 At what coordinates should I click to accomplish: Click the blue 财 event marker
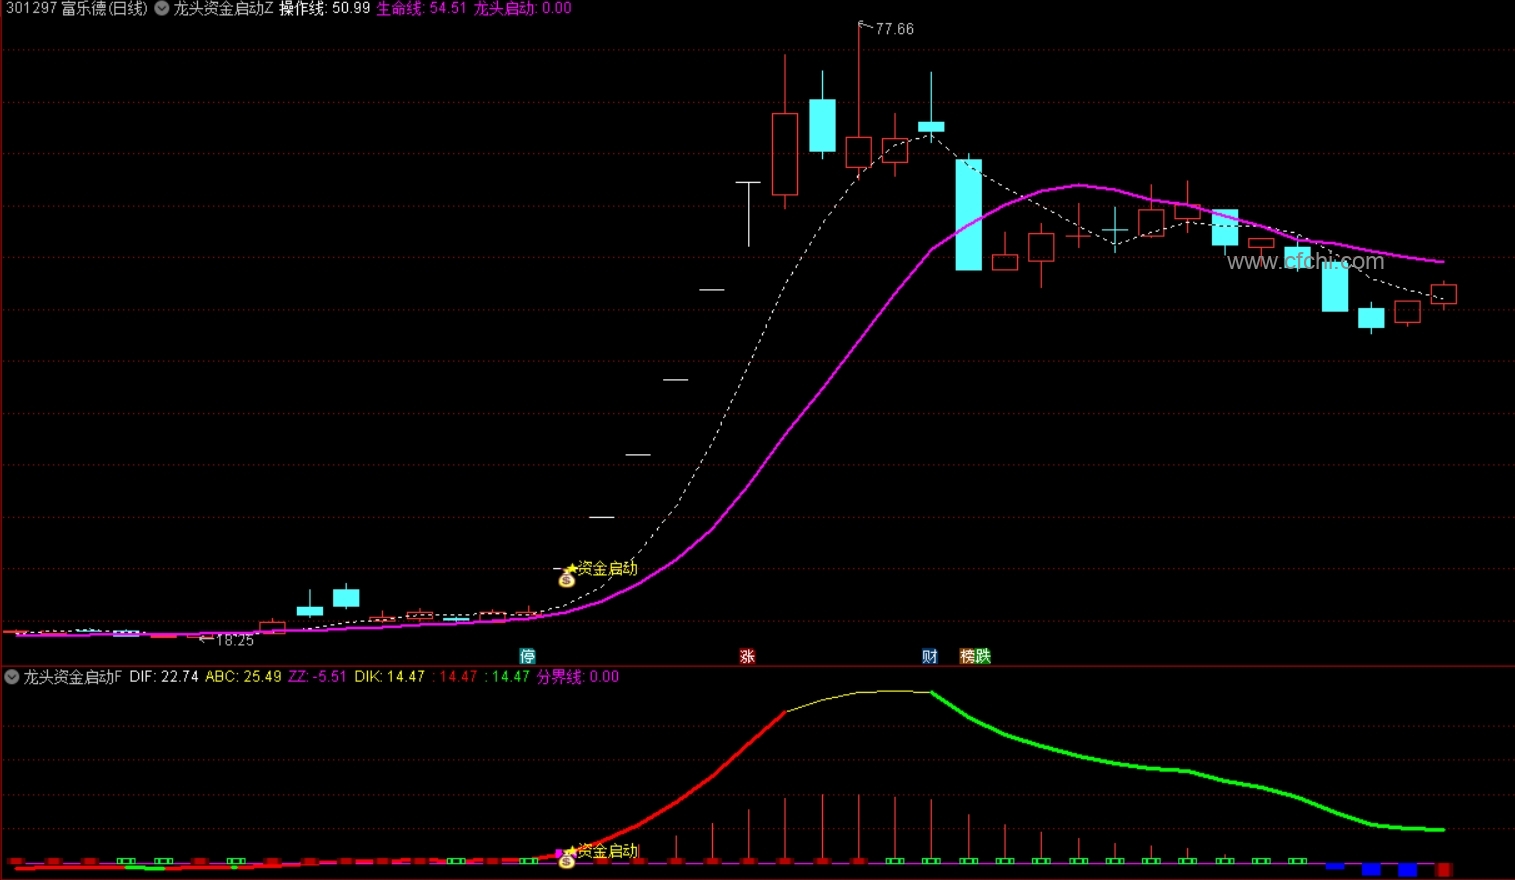[x=930, y=656]
